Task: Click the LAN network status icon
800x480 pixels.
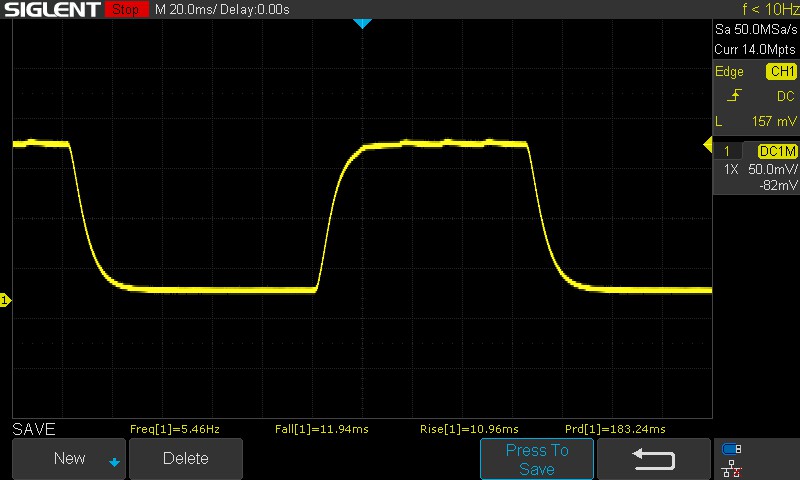Action: pos(732,469)
